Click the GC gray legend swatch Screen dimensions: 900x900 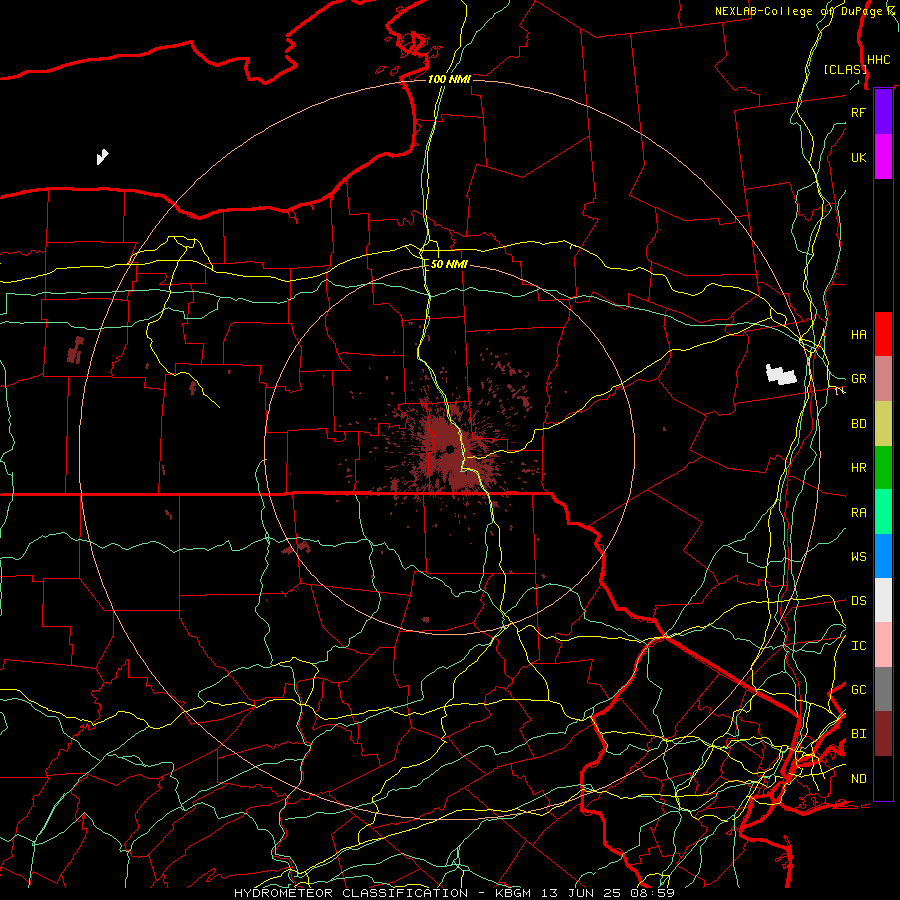tap(883, 689)
